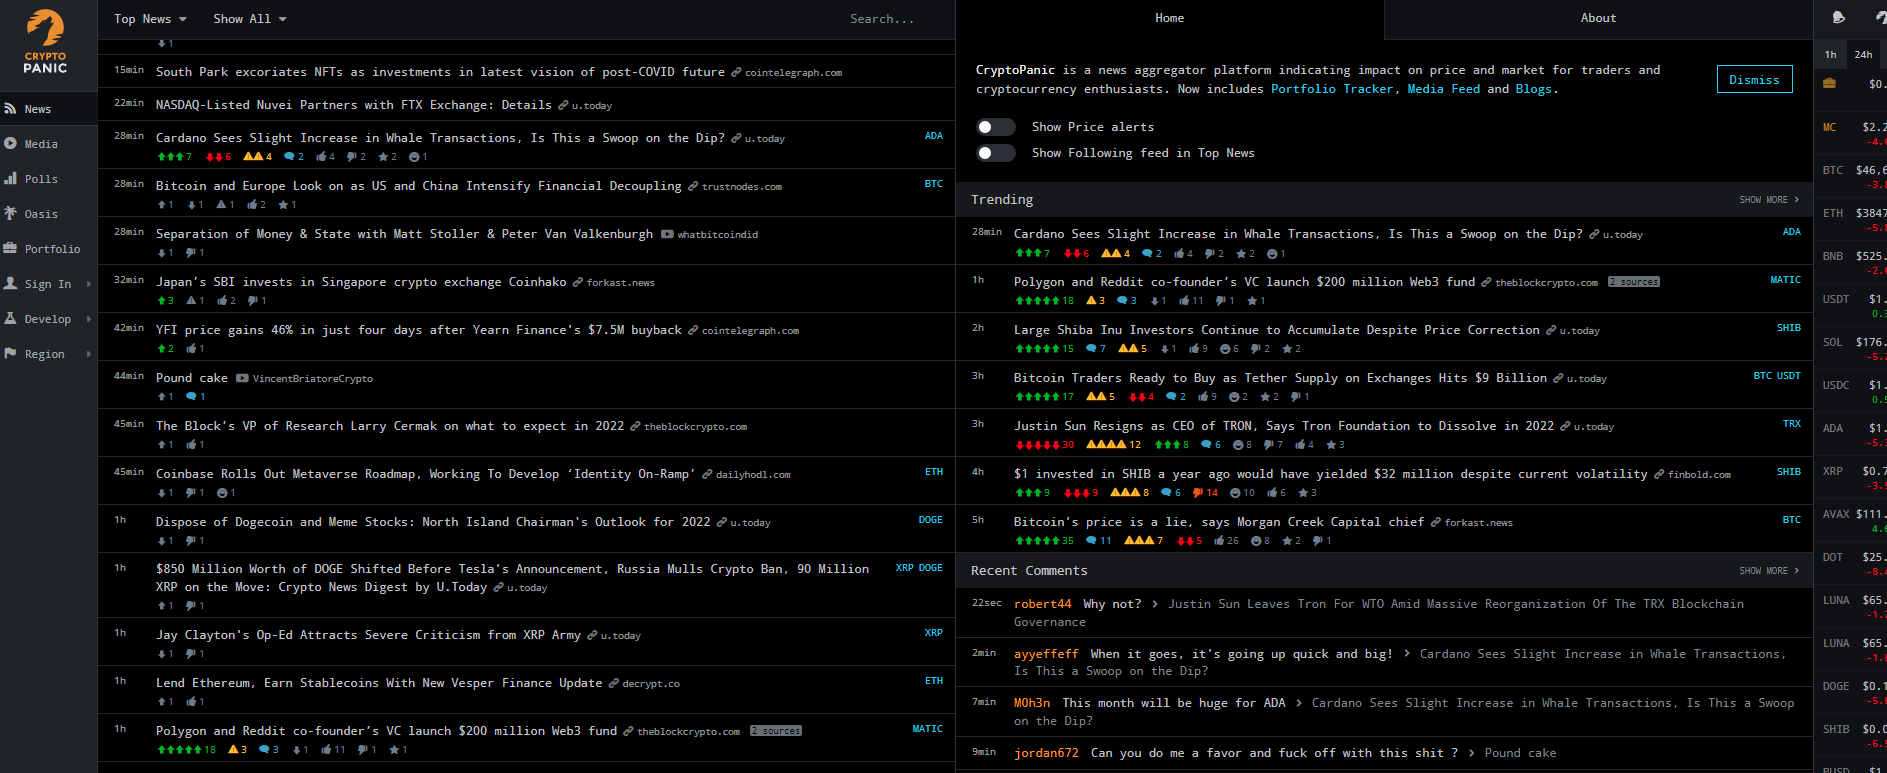Open the notifications bell icon

pos(1838,17)
